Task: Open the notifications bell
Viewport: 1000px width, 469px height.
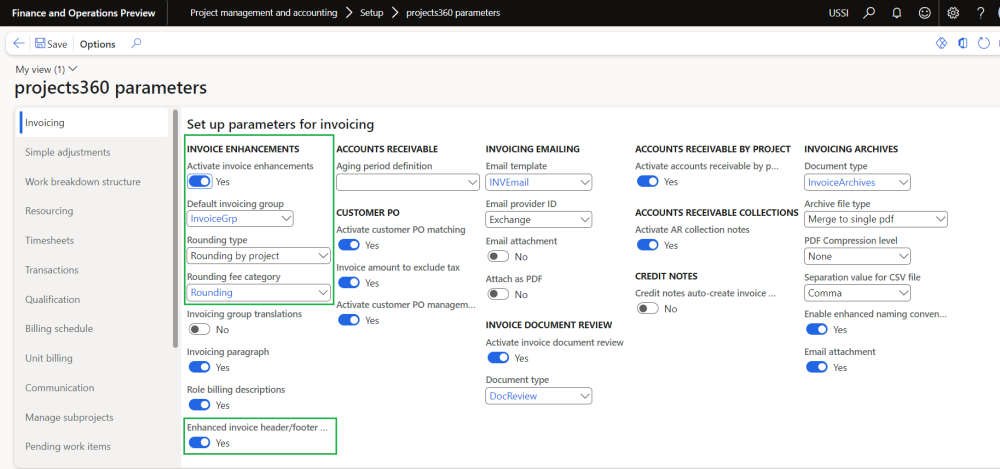Action: tap(897, 13)
